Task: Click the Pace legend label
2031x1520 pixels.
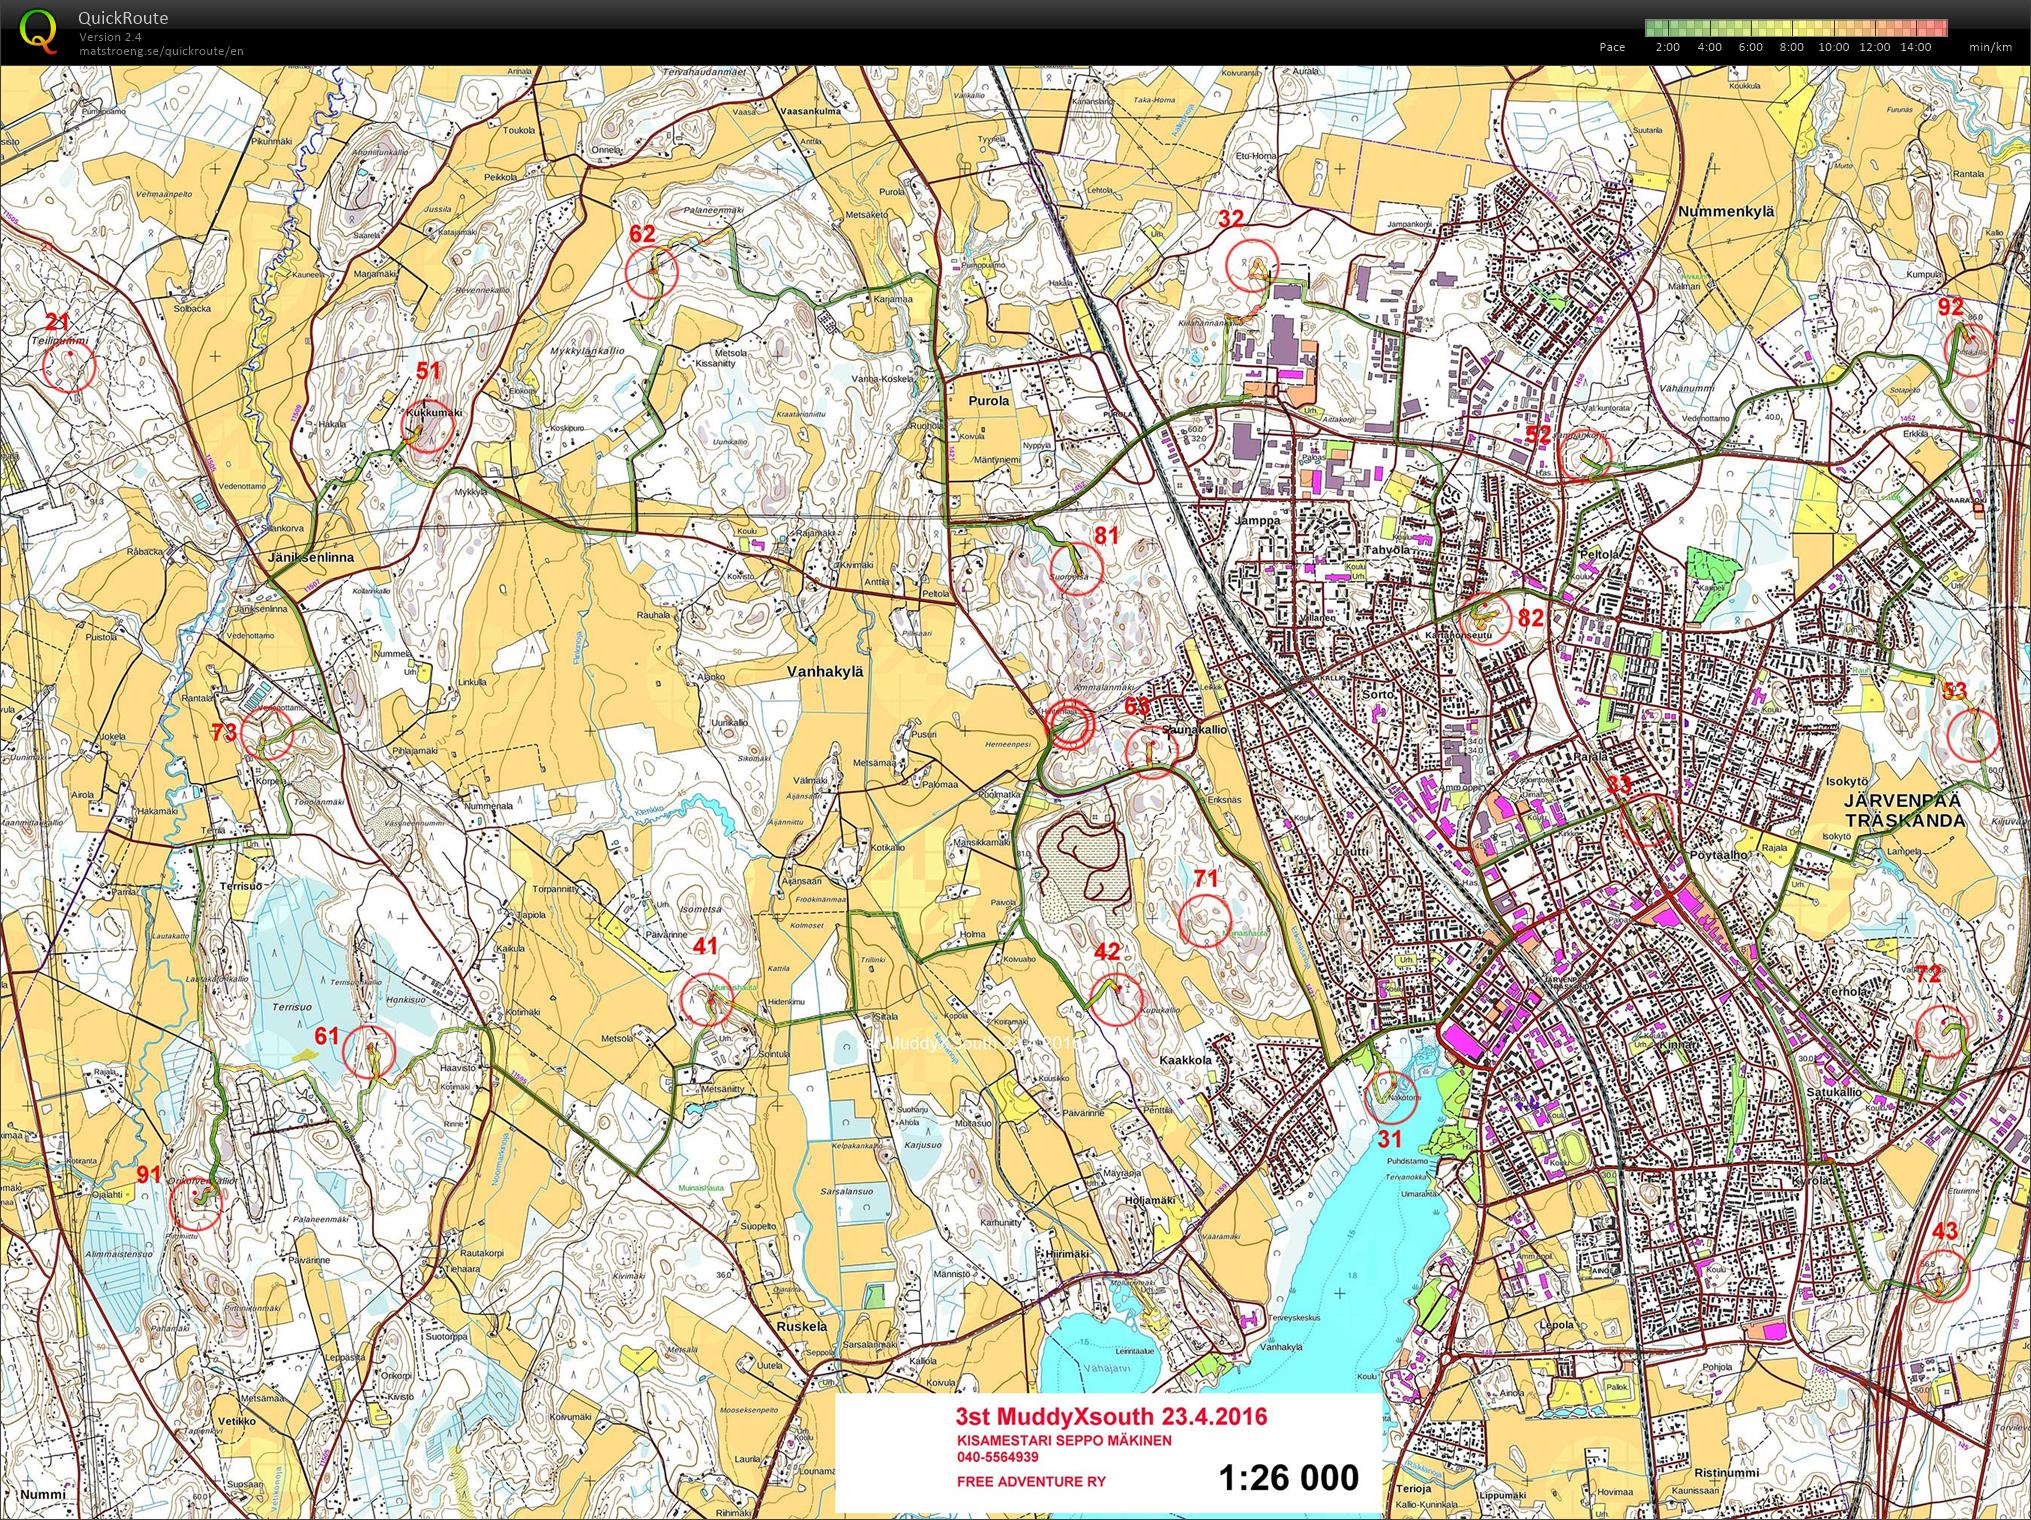Action: coord(1612,47)
